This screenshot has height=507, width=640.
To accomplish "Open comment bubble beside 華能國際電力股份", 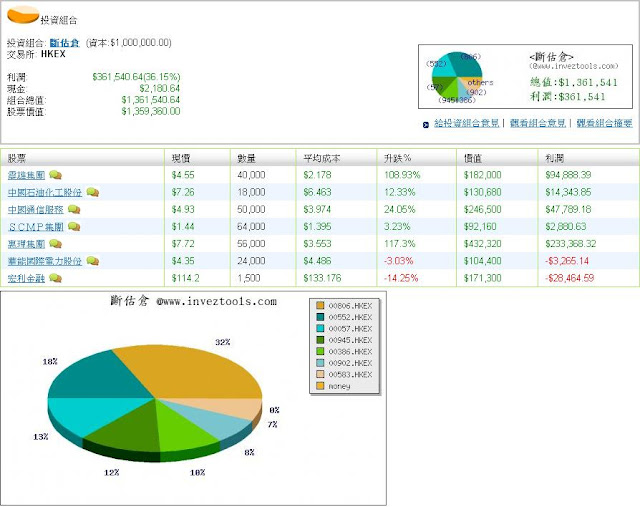I will click(93, 261).
